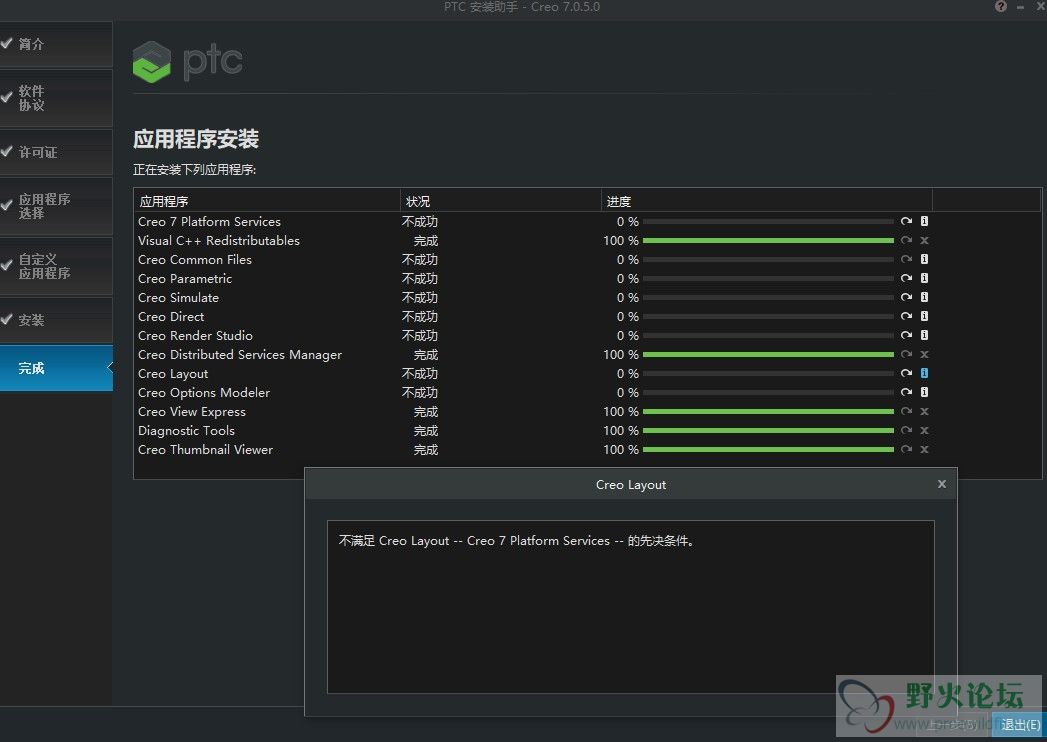Retry installing Creo Layout

(x=906, y=373)
